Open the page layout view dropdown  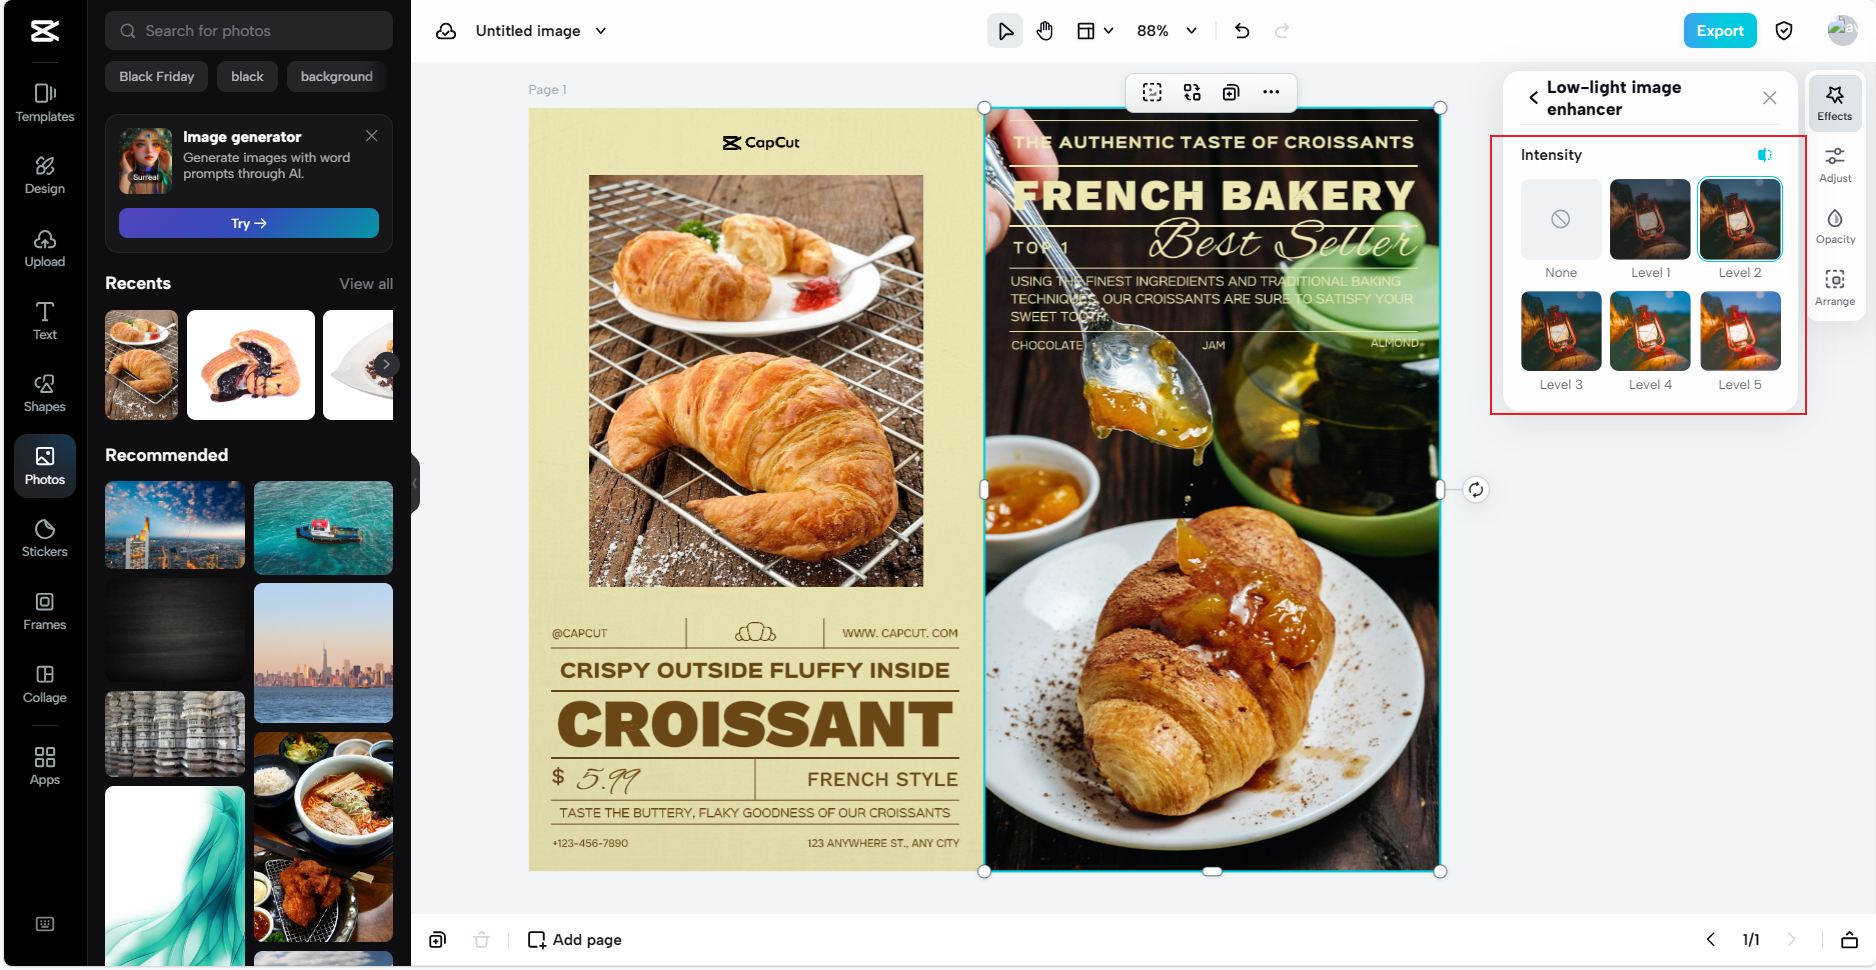1095,31
